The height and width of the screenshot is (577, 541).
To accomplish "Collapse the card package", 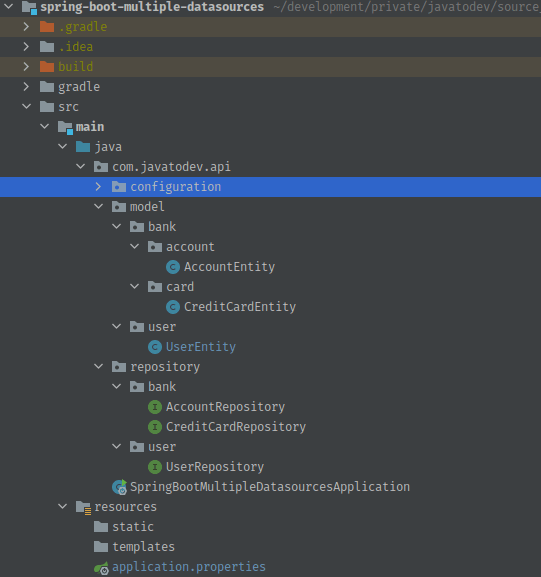I will (x=135, y=286).
